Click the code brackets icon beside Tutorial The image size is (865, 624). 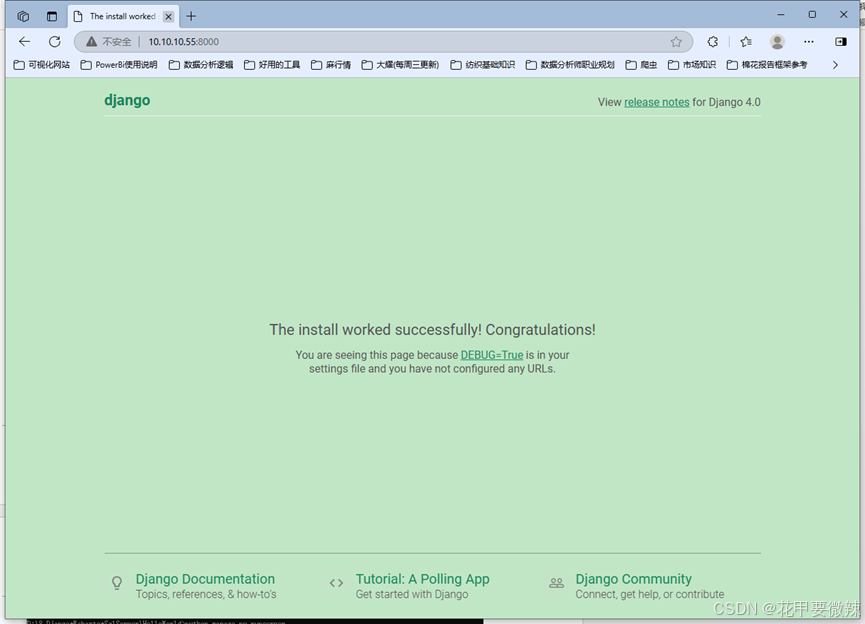click(337, 583)
